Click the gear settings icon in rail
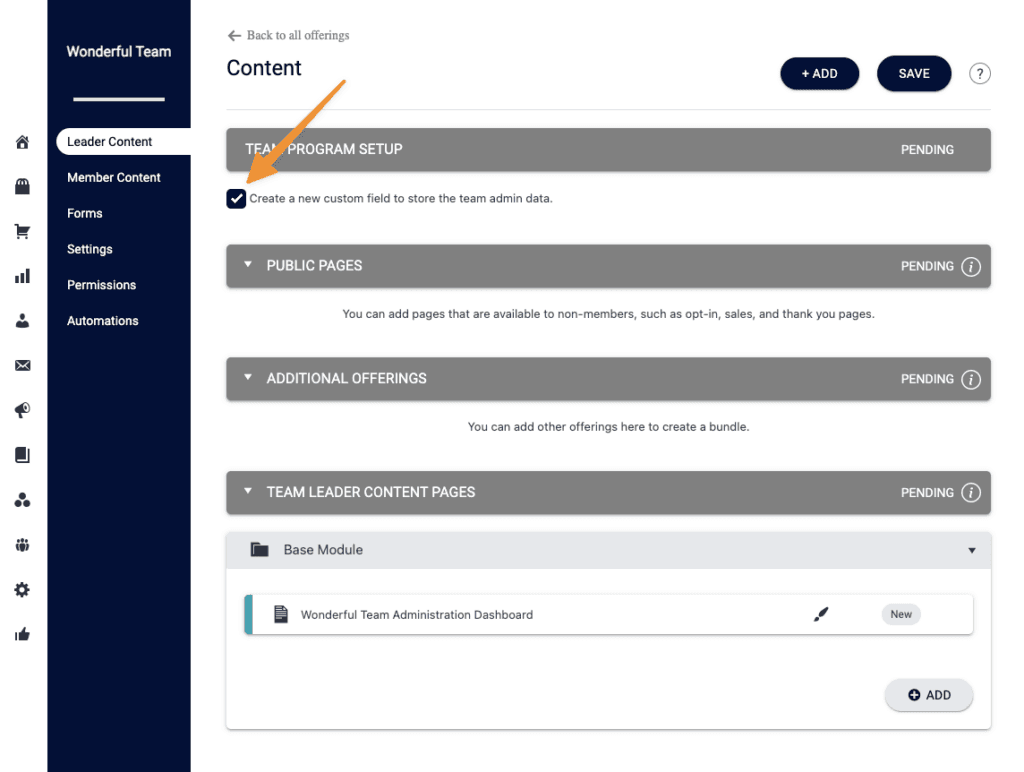 point(22,590)
